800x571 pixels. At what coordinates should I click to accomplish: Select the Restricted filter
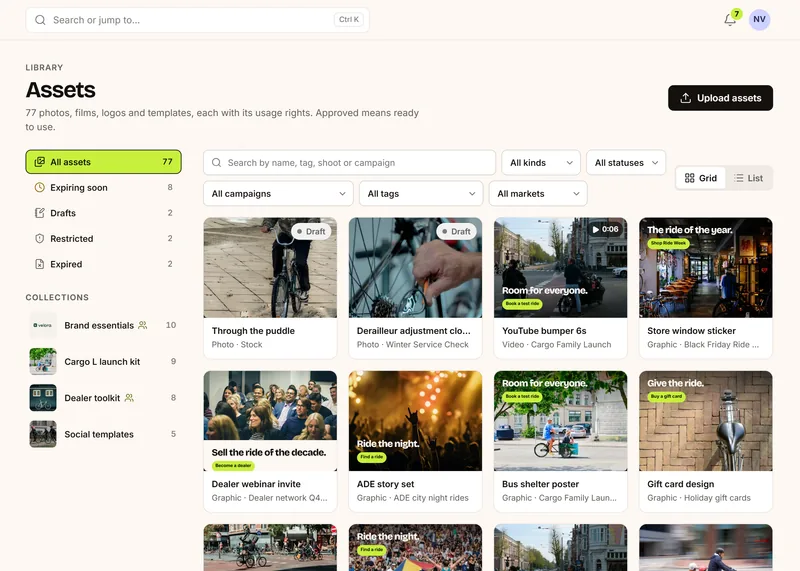(104, 238)
